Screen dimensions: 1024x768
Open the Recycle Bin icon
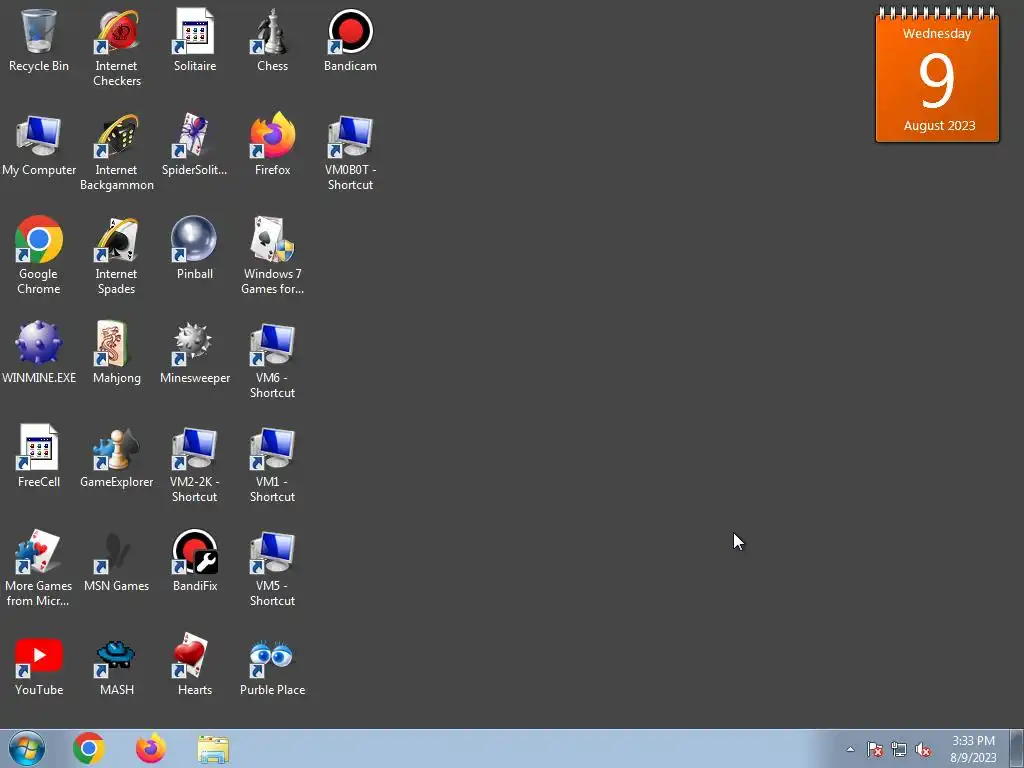(39, 40)
